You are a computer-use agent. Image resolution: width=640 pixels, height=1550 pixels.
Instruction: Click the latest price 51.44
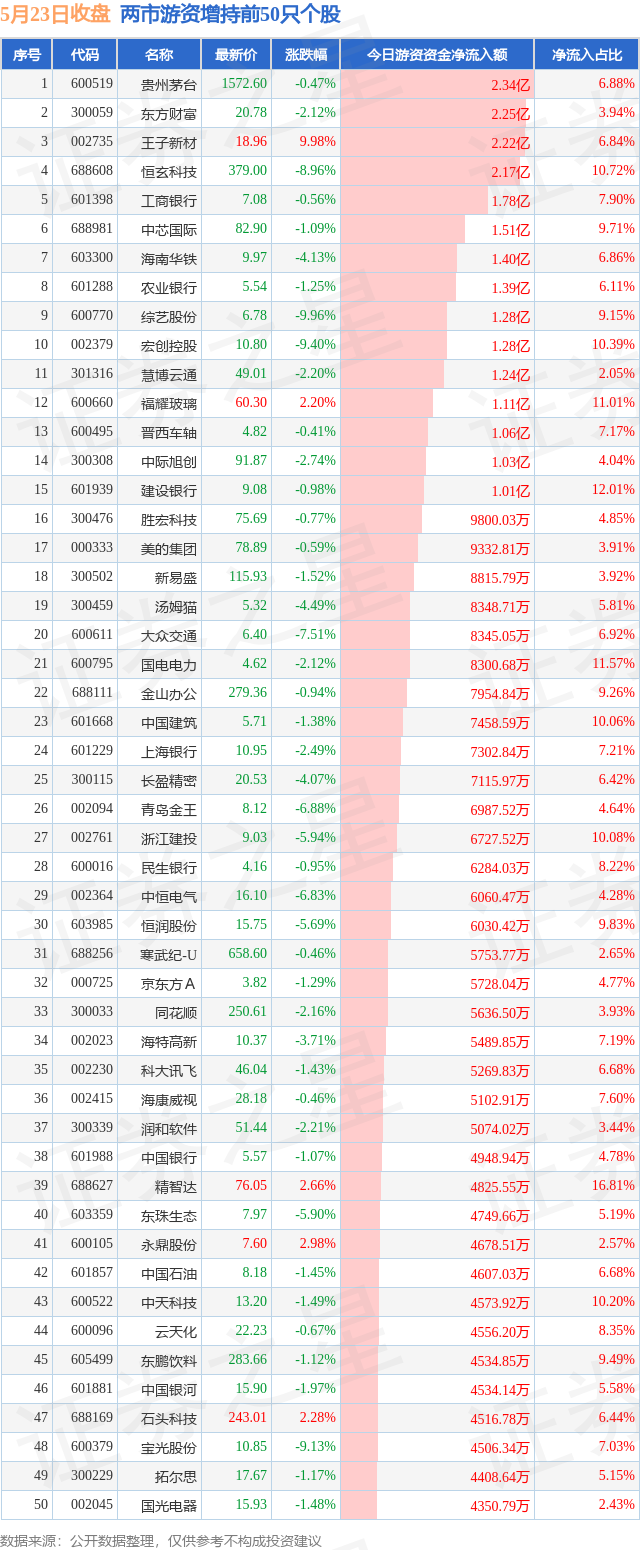click(251, 1128)
